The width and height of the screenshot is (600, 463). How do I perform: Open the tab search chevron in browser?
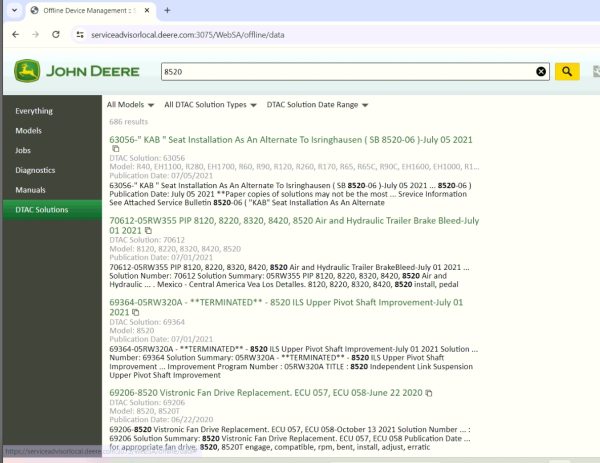click(x=15, y=10)
